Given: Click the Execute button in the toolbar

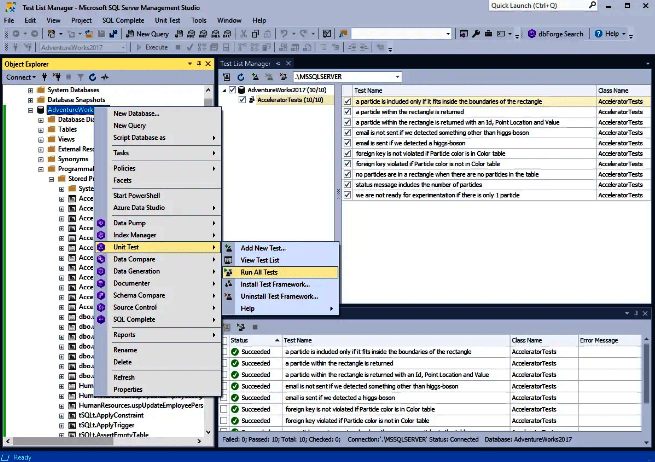Looking at the screenshot, I should pyautogui.click(x=153, y=47).
